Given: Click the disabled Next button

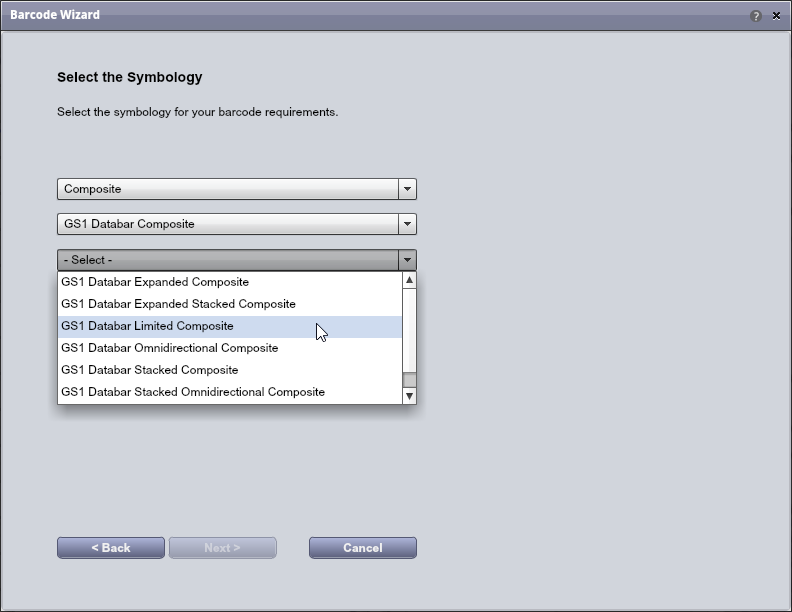Looking at the screenshot, I should pyautogui.click(x=222, y=548).
